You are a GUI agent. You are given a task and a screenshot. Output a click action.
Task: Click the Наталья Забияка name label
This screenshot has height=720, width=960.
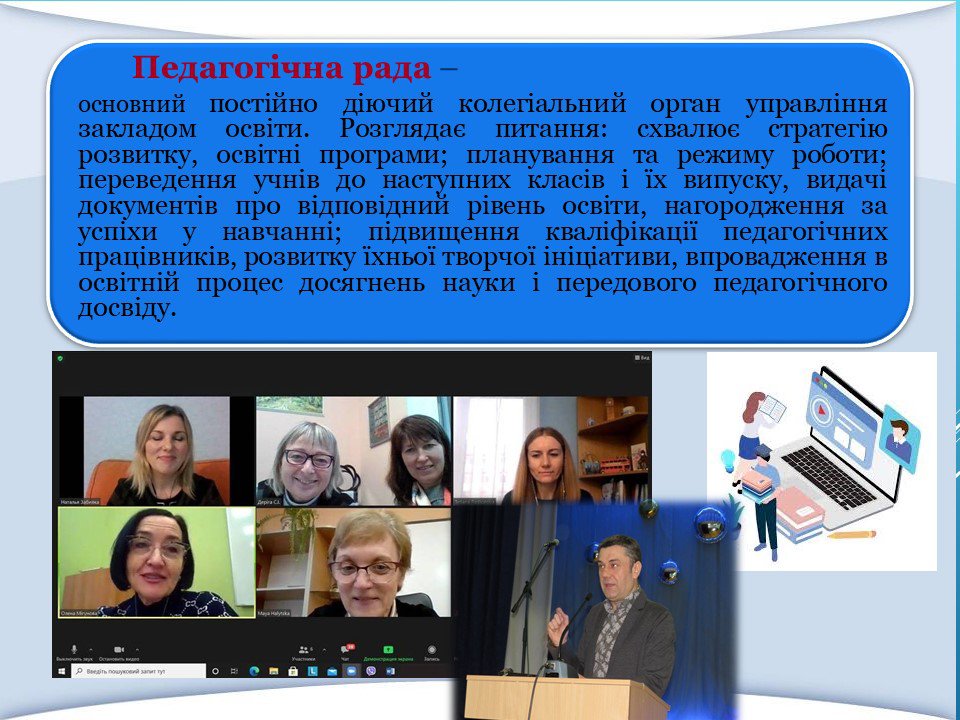tap(80, 501)
